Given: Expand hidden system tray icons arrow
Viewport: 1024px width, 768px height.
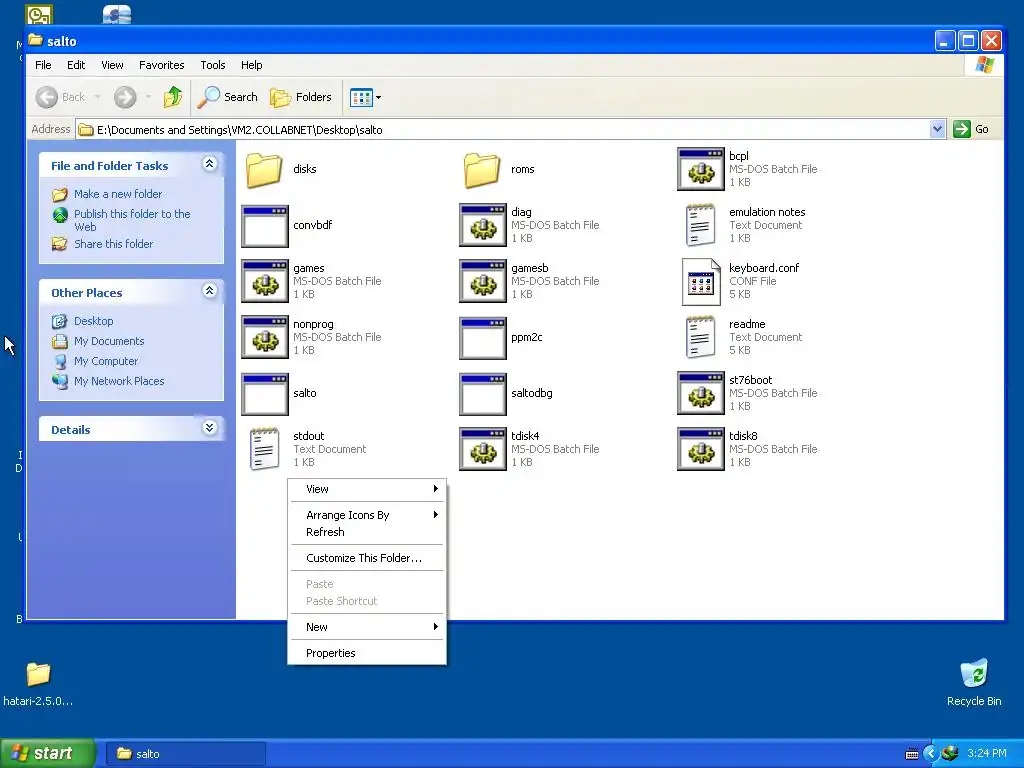Looking at the screenshot, I should (931, 754).
